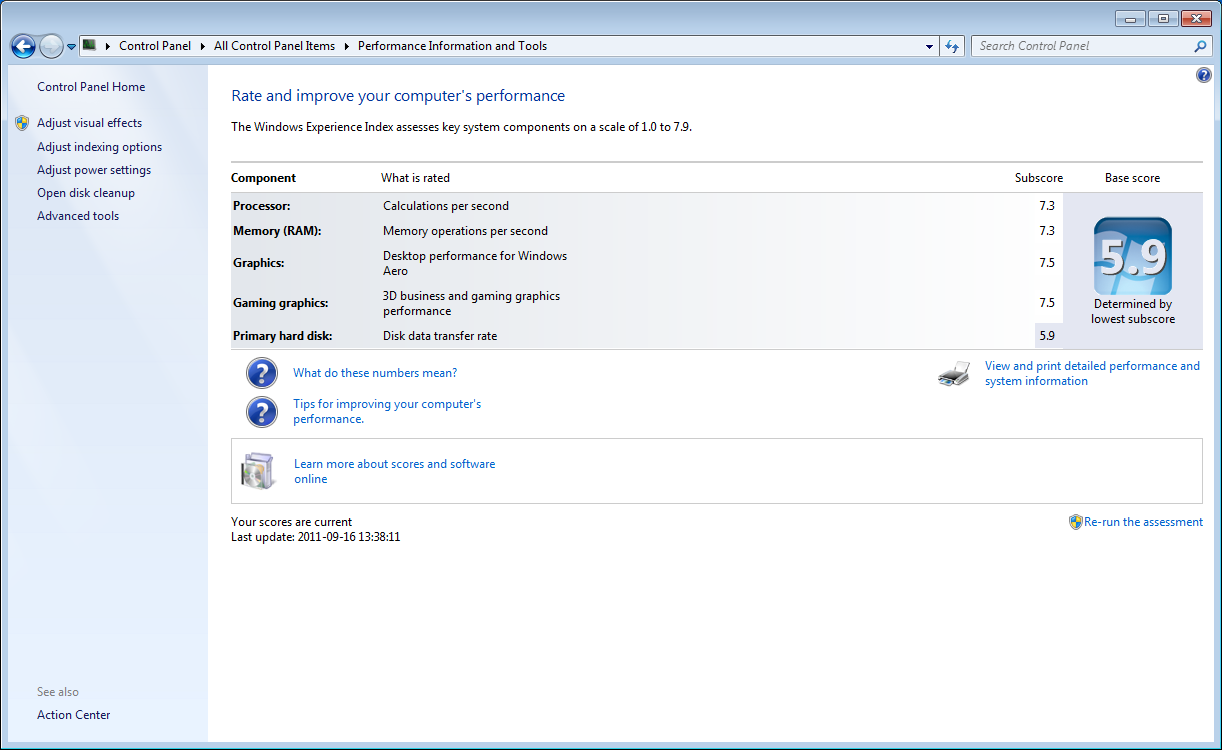Image resolution: width=1222 pixels, height=750 pixels.
Task: Click the Last update timestamp text
Action: 316,537
